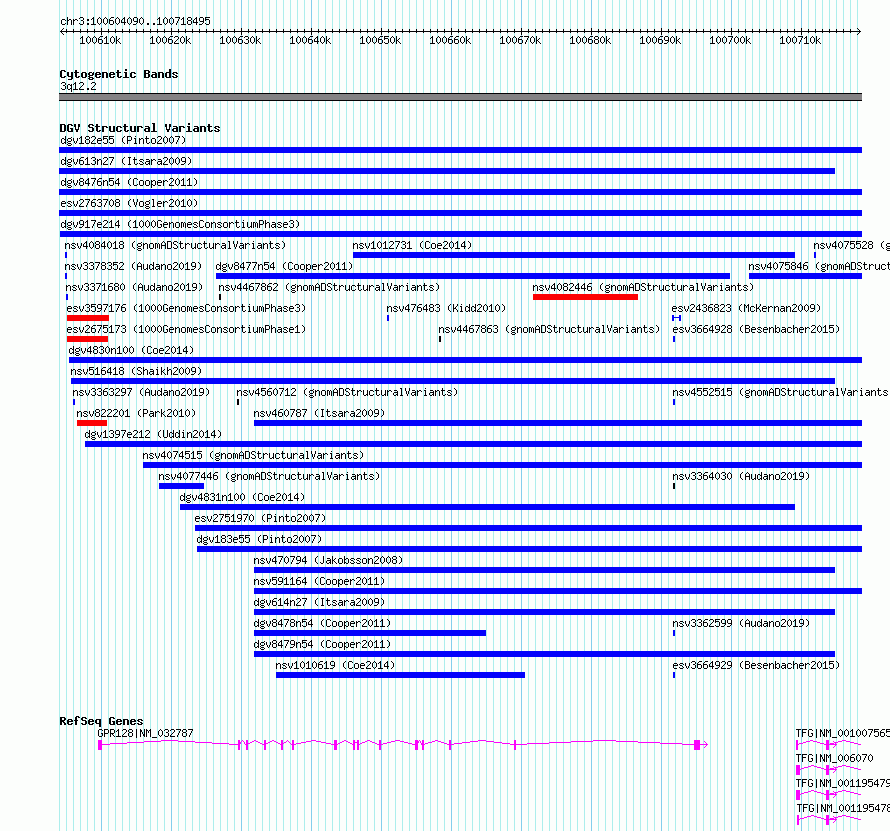Click dgv183e55 (Pinto2007) label
The width and height of the screenshot is (890, 831).
point(259,539)
